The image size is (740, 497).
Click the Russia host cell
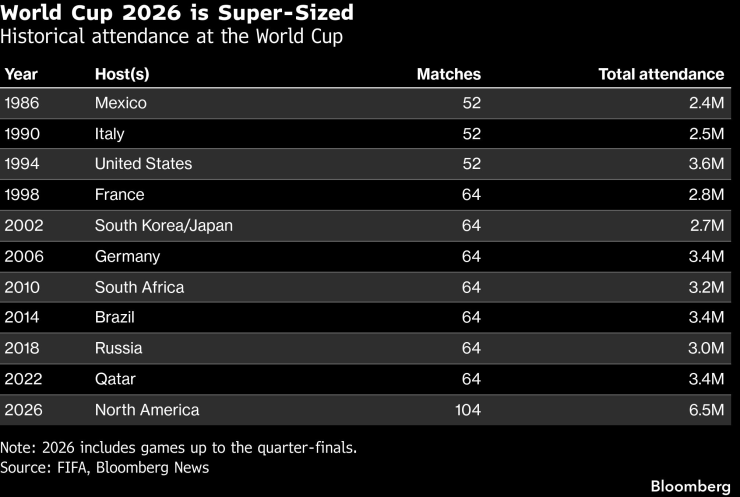coord(118,348)
